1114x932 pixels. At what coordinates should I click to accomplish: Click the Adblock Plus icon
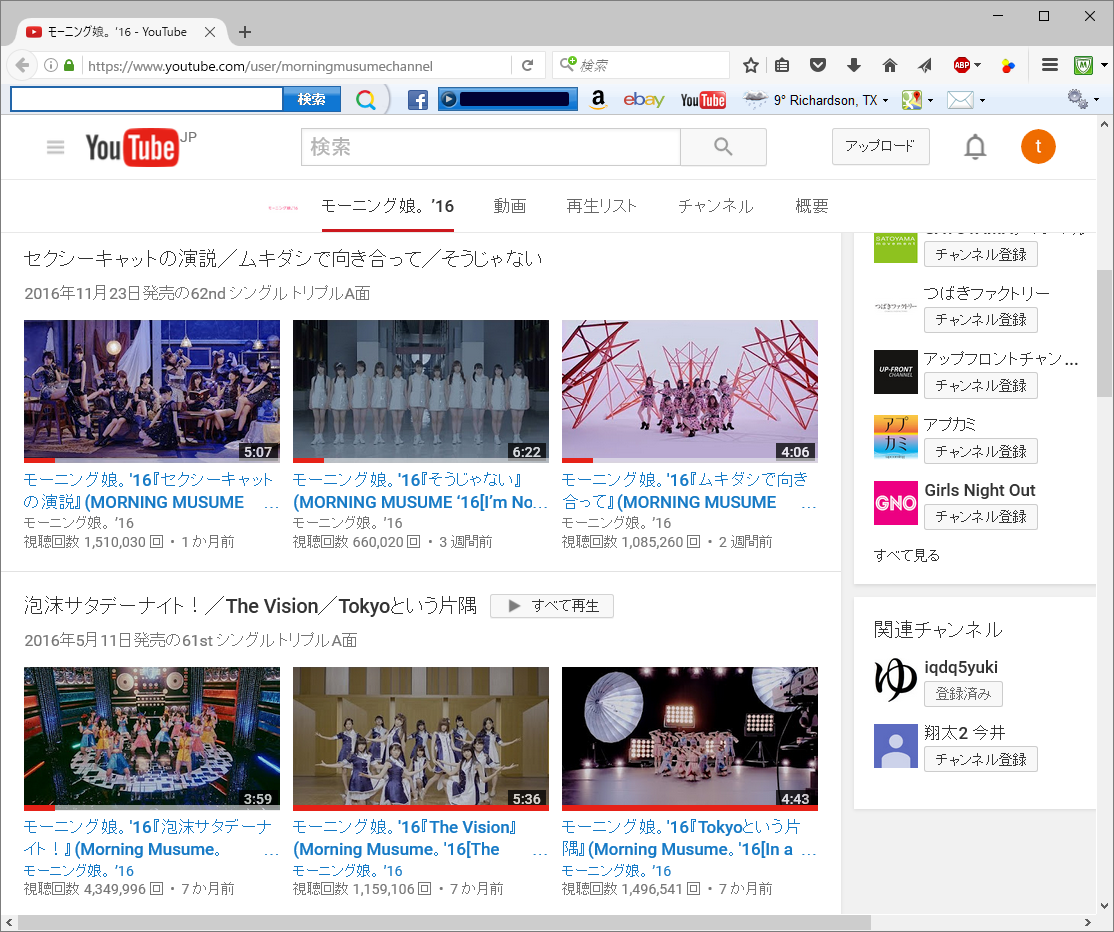click(x=961, y=65)
